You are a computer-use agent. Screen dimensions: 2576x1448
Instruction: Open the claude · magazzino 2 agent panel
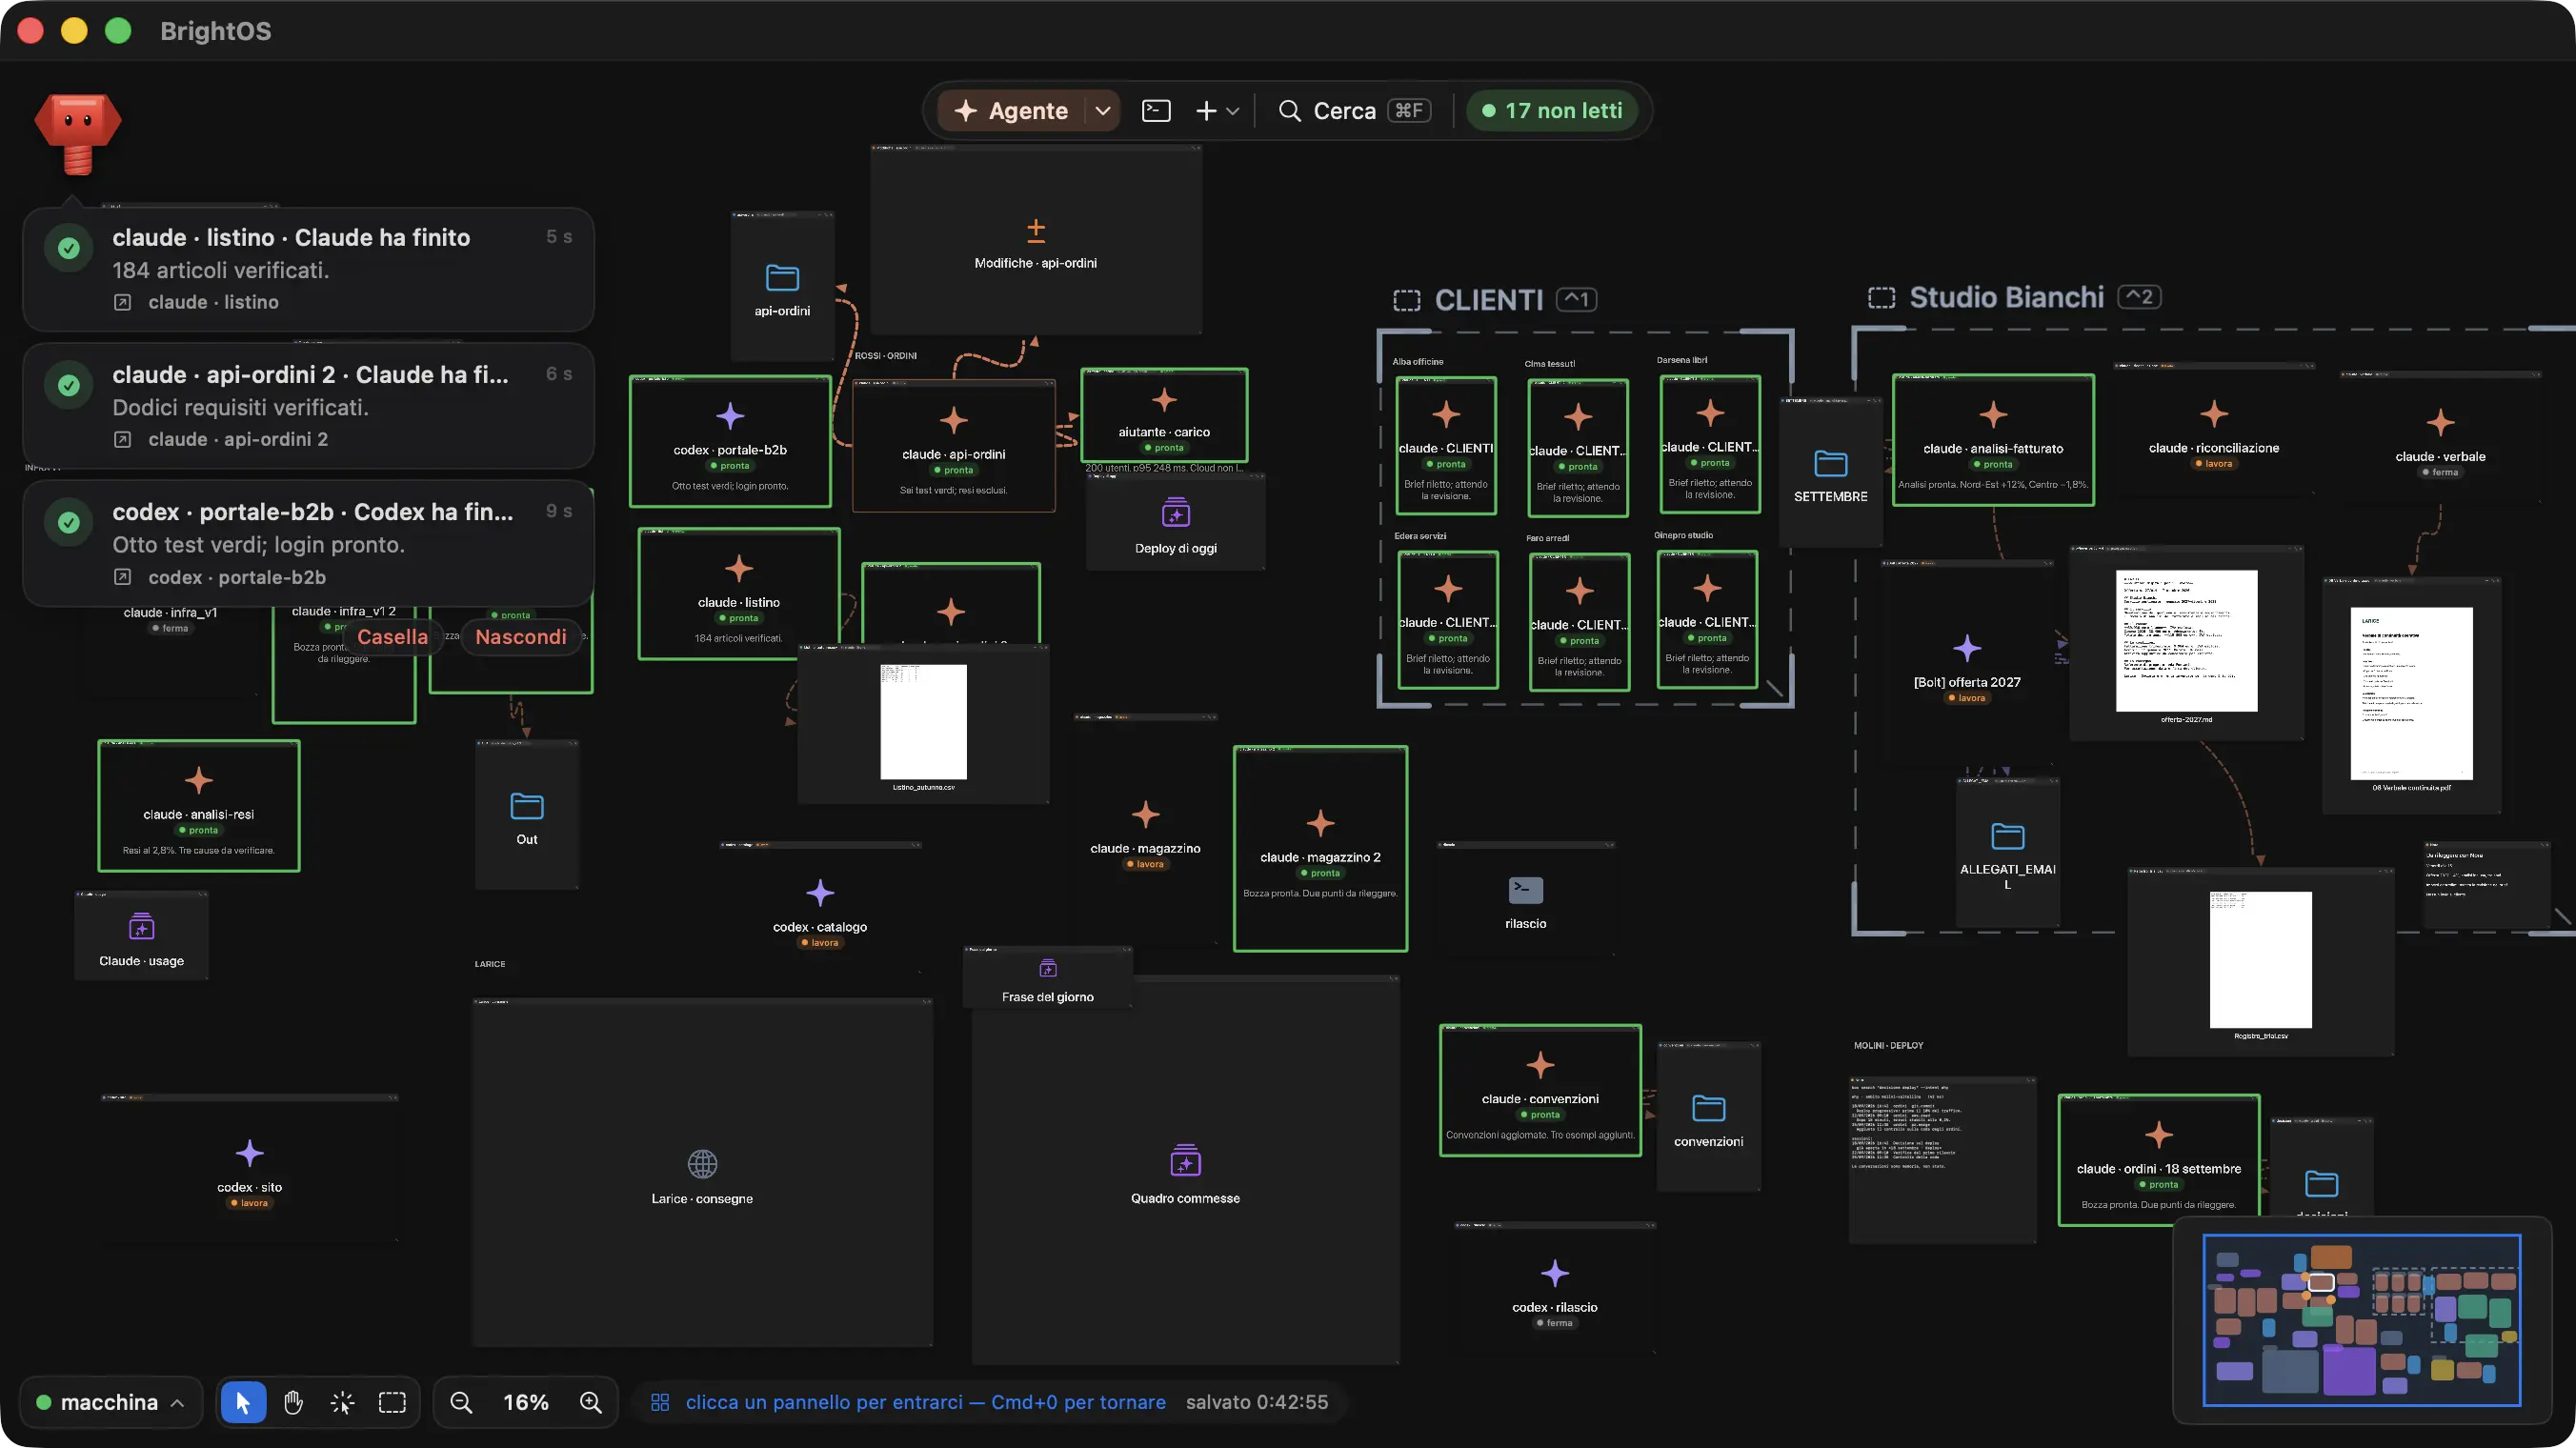[x=1320, y=849]
